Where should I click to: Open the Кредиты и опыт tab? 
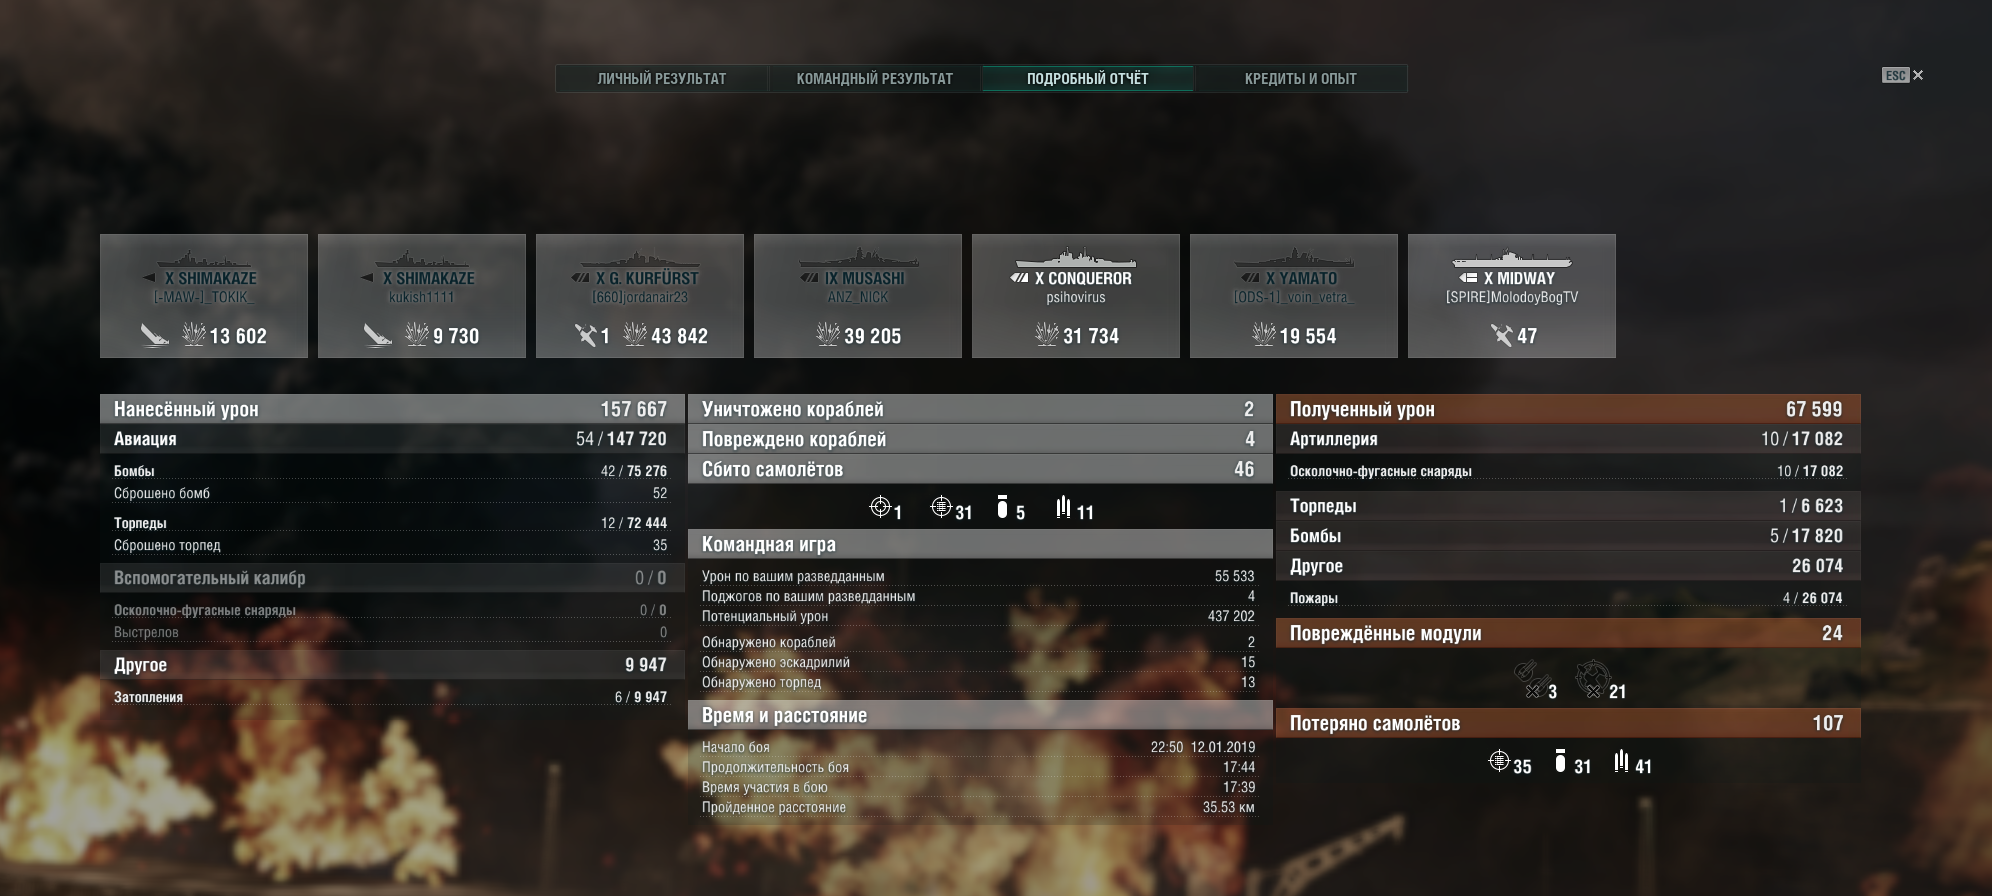1301,78
